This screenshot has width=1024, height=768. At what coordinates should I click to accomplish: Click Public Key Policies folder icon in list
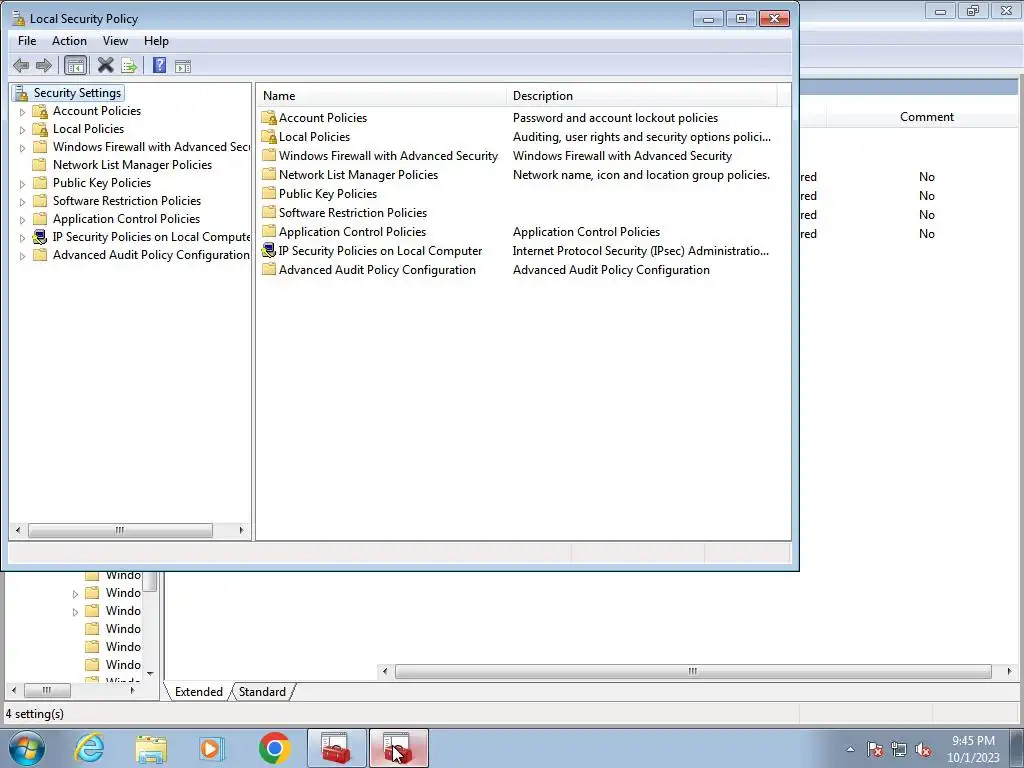(x=268, y=193)
